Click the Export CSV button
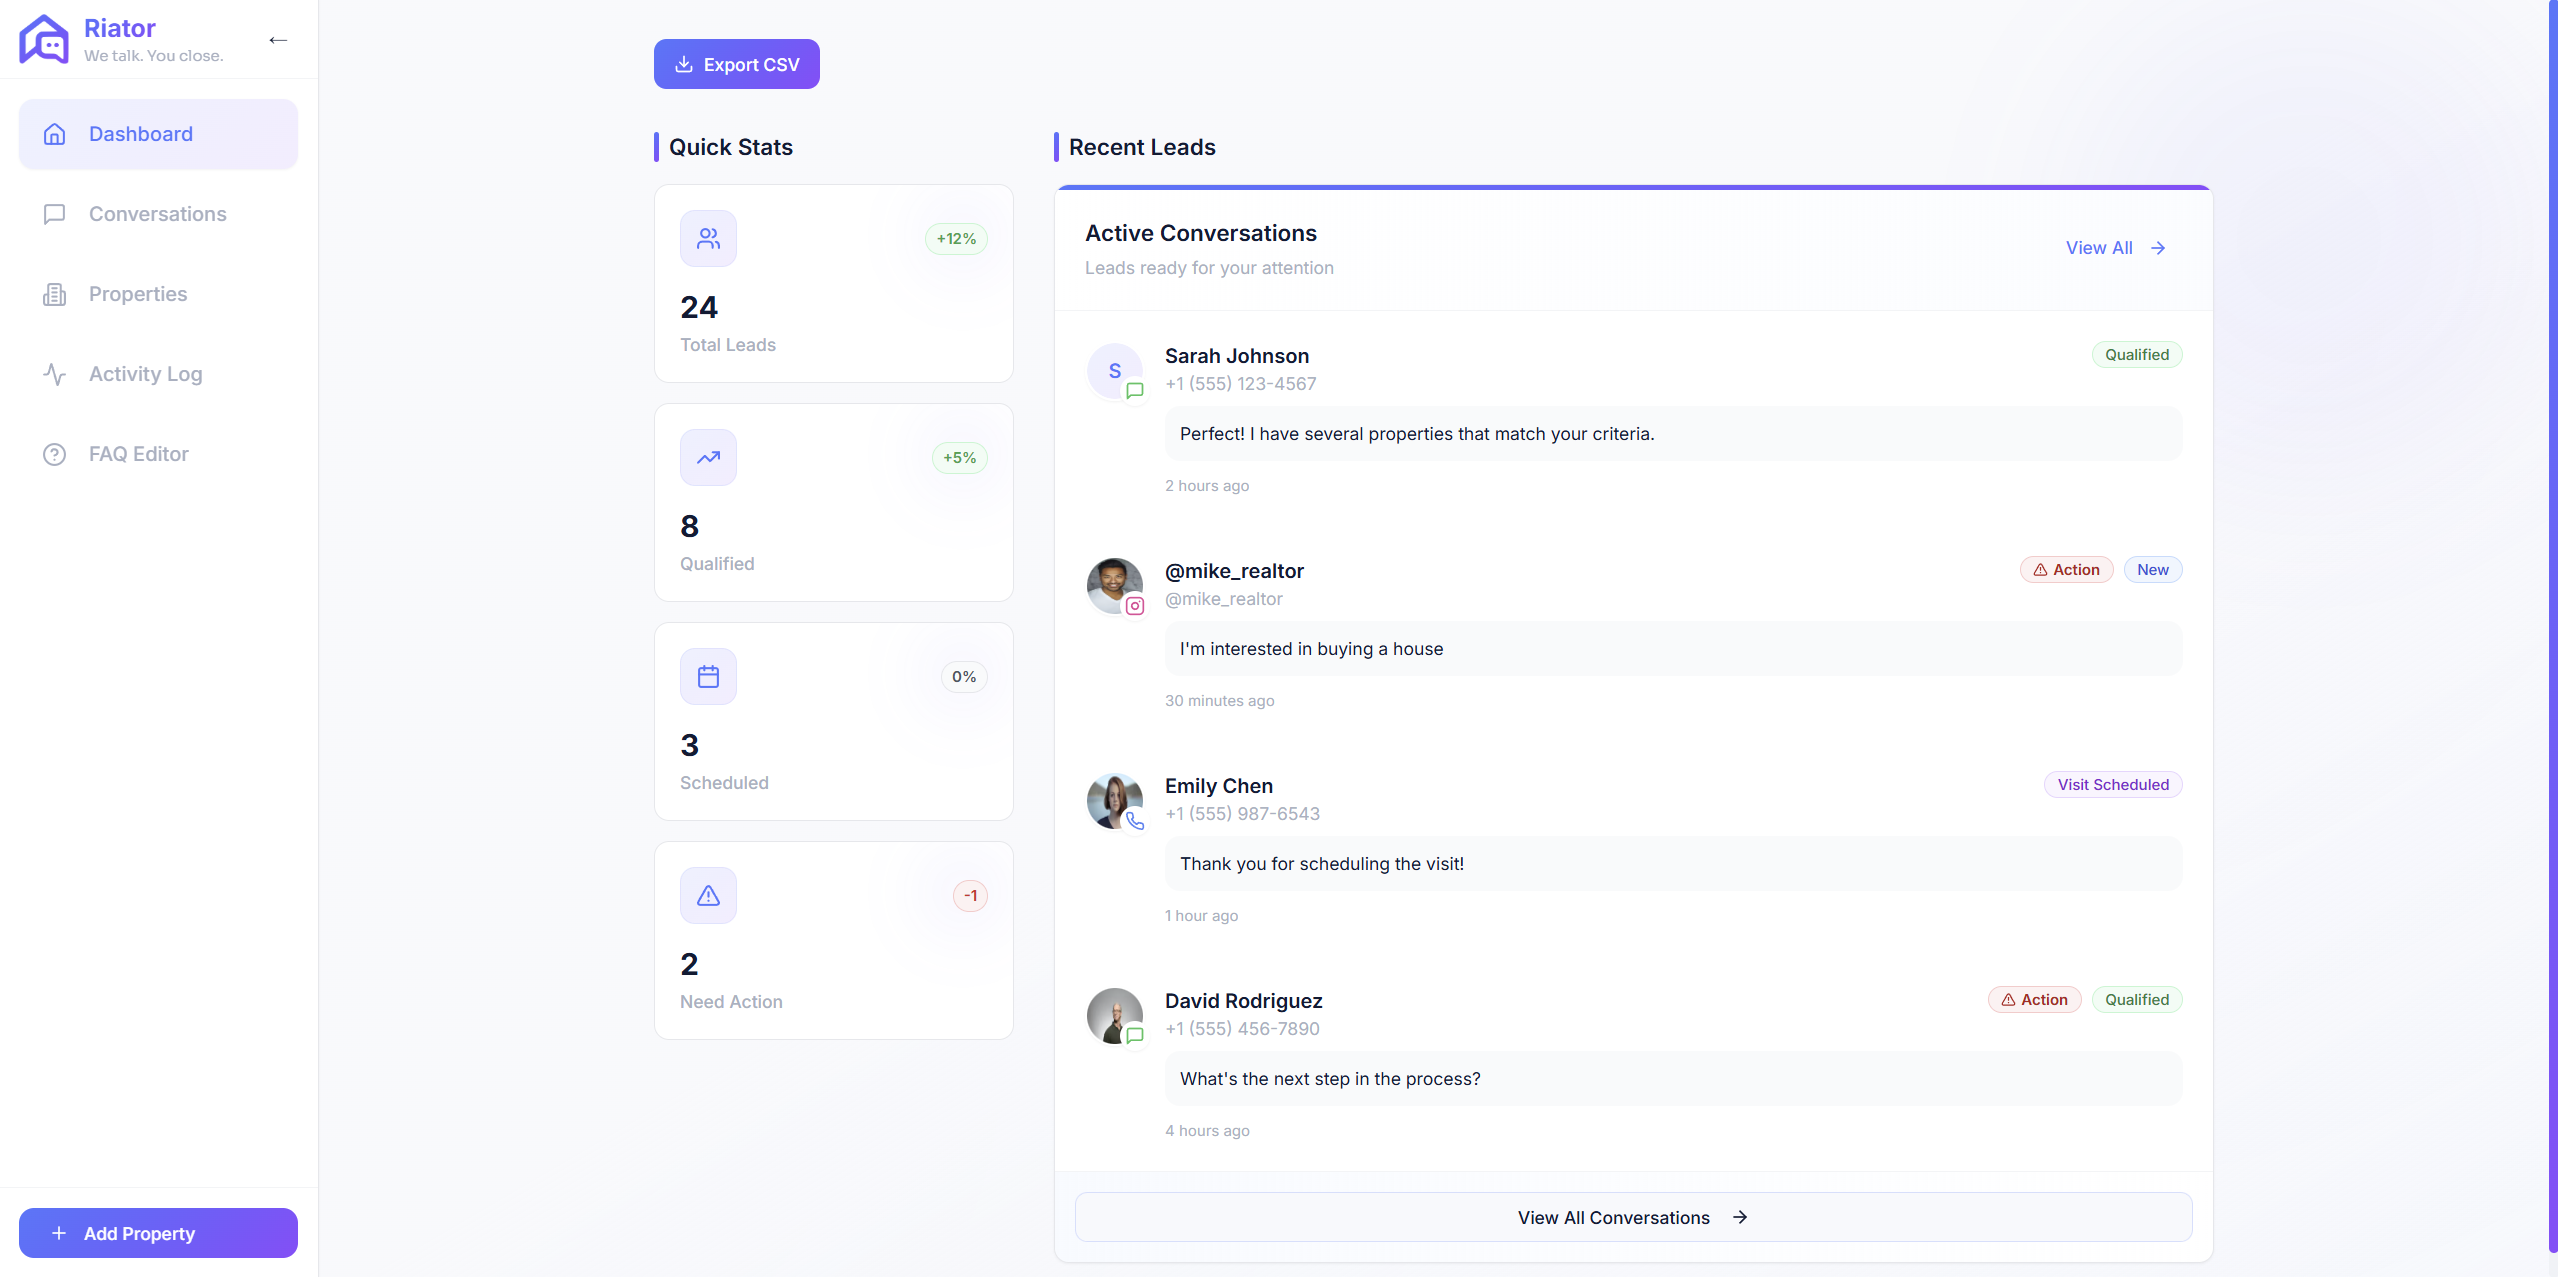2558x1277 pixels. coord(737,64)
